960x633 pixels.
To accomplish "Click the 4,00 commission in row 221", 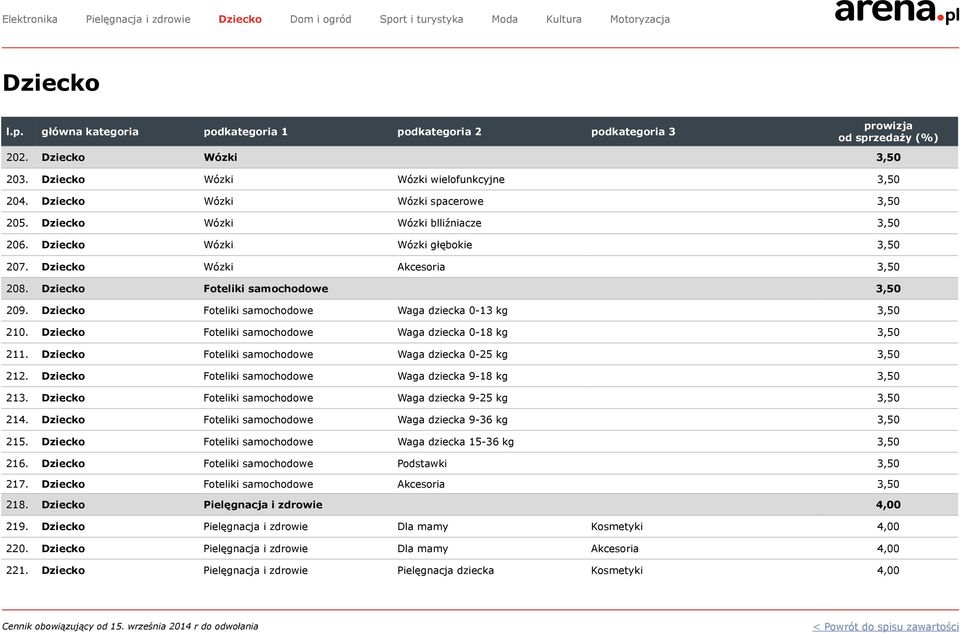I will click(x=888, y=571).
